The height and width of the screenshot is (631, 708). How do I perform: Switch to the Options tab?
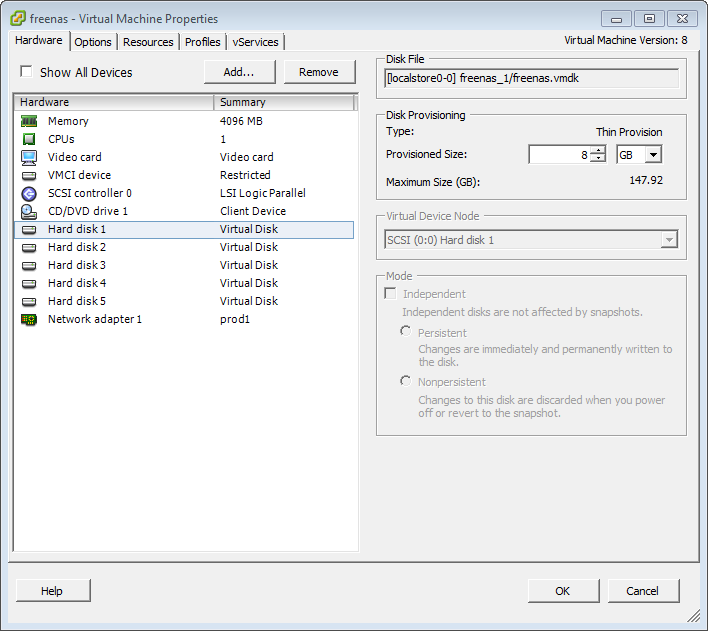tap(93, 42)
